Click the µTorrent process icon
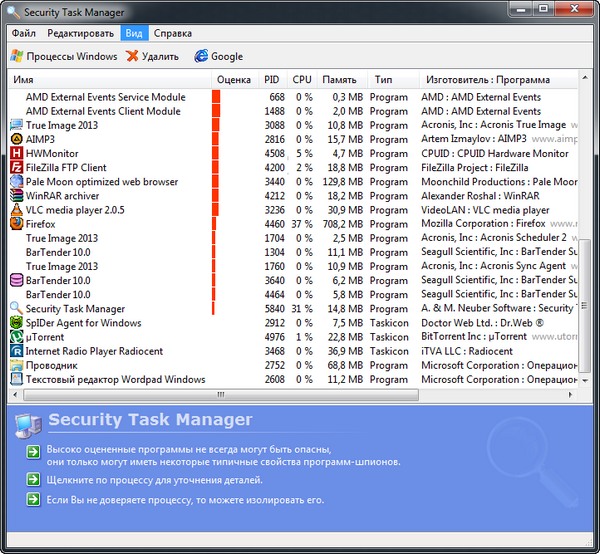Image resolution: width=600 pixels, height=554 pixels. point(16,338)
